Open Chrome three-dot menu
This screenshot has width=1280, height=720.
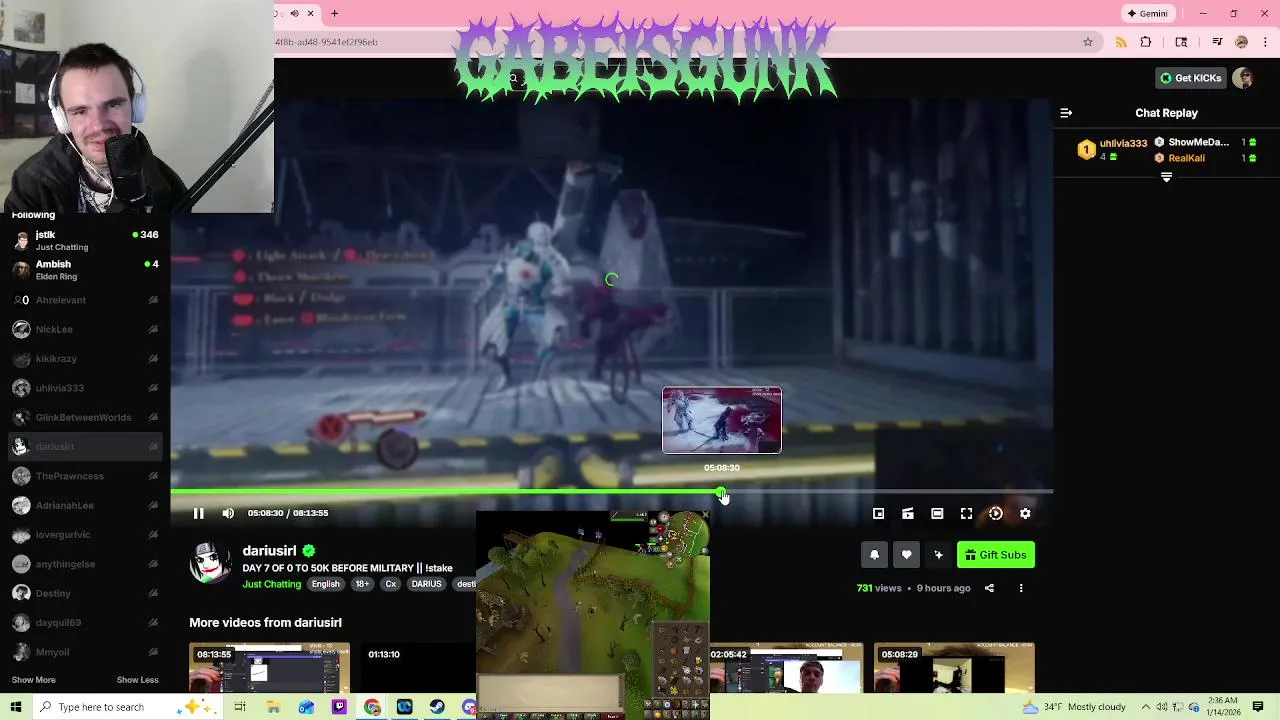[1266, 42]
